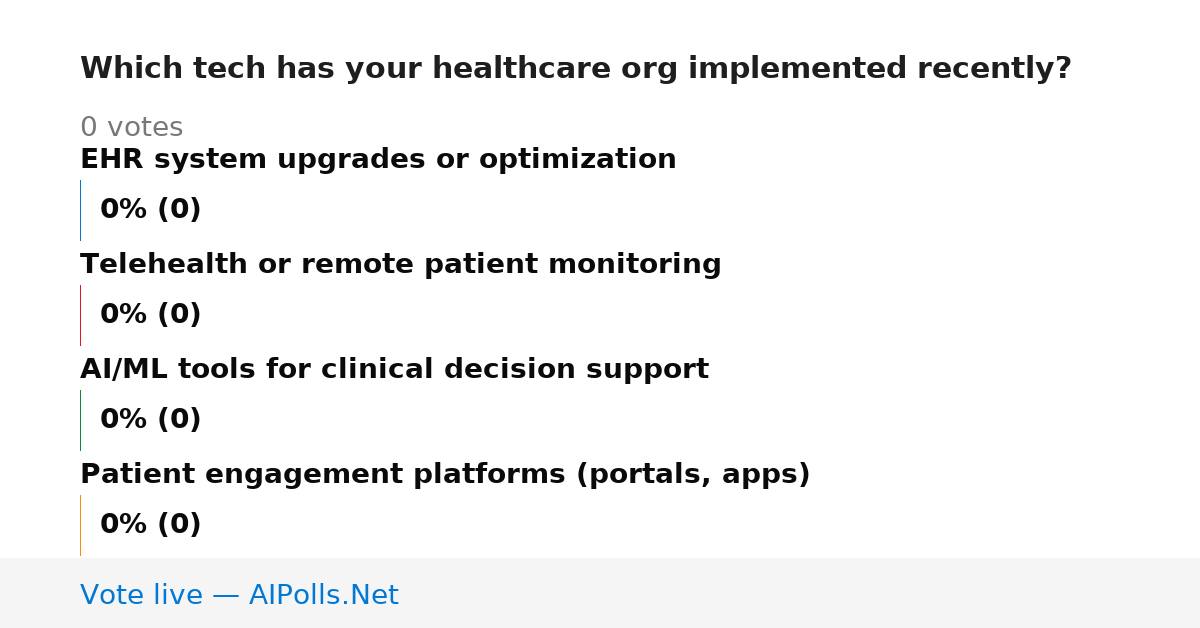Pick AI/ML tools for clinical decision support
The image size is (1200, 628).
point(394,370)
